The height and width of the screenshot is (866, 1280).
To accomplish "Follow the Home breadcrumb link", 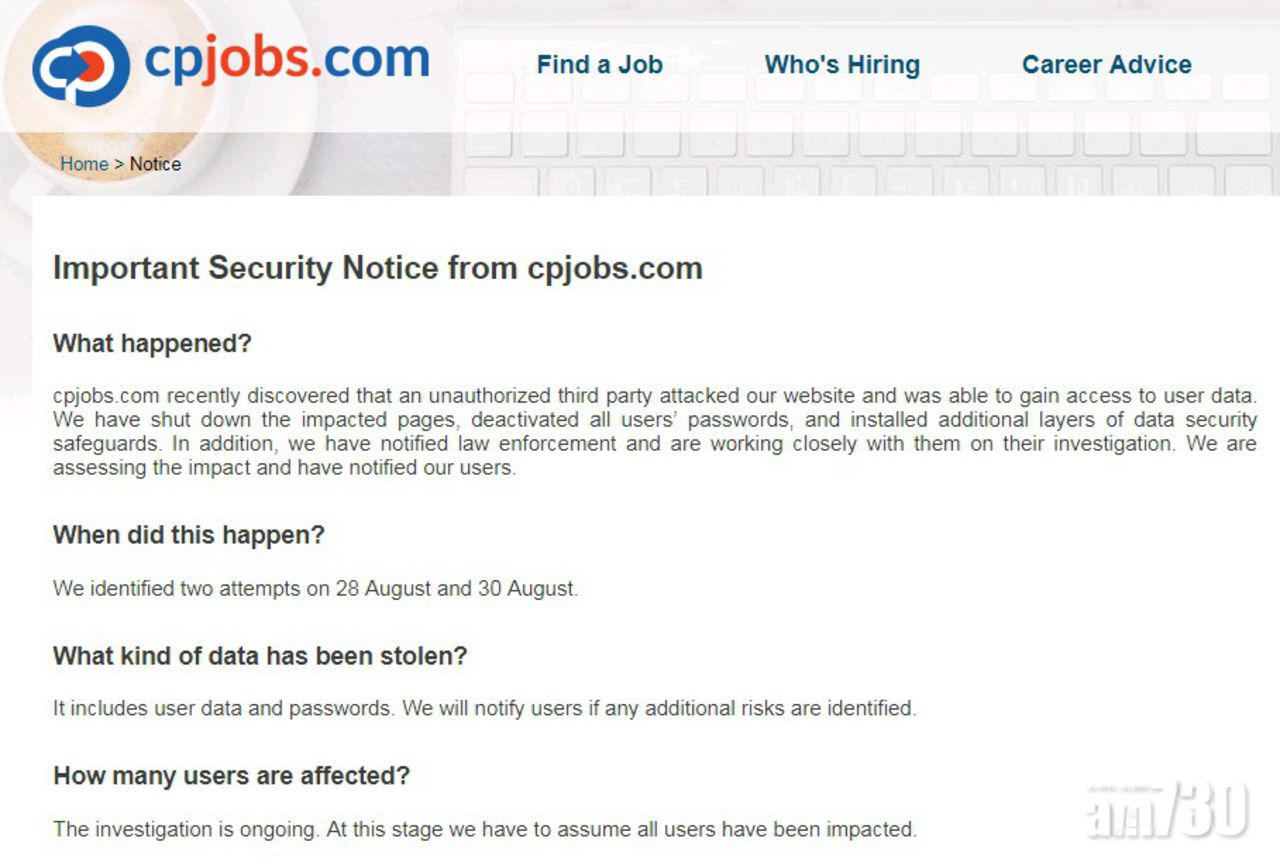I will pos(84,164).
